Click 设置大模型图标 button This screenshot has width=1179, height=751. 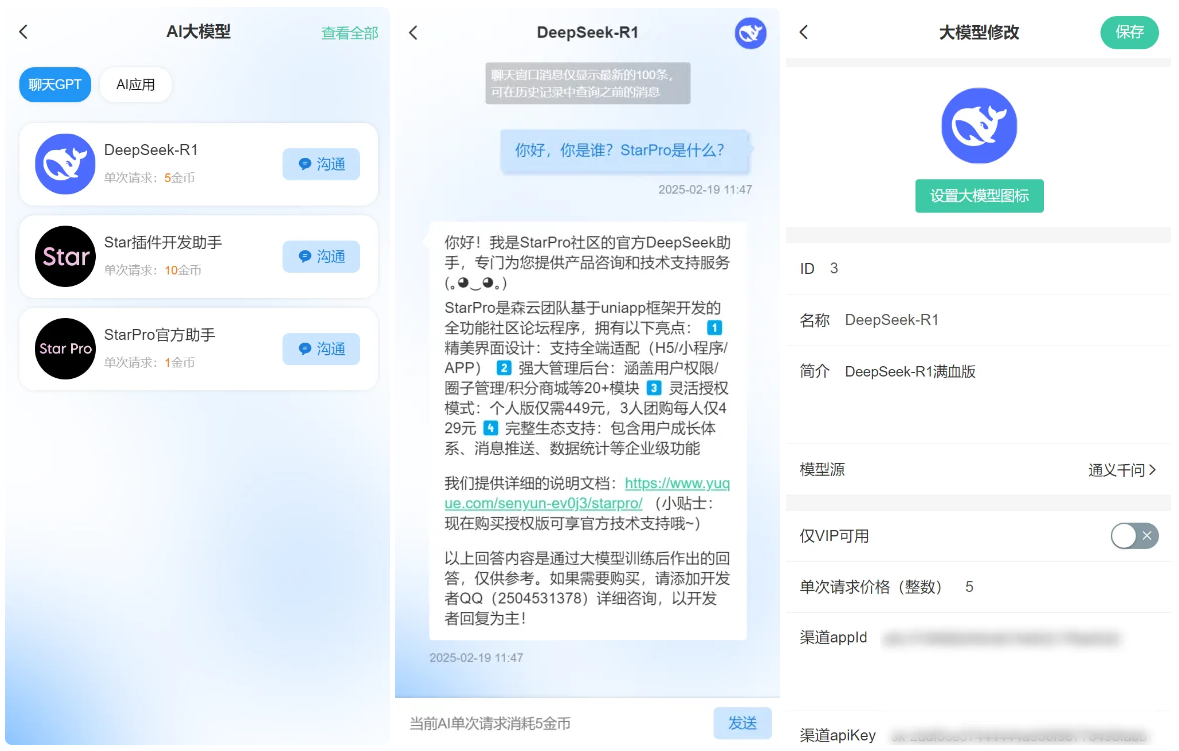(x=979, y=195)
